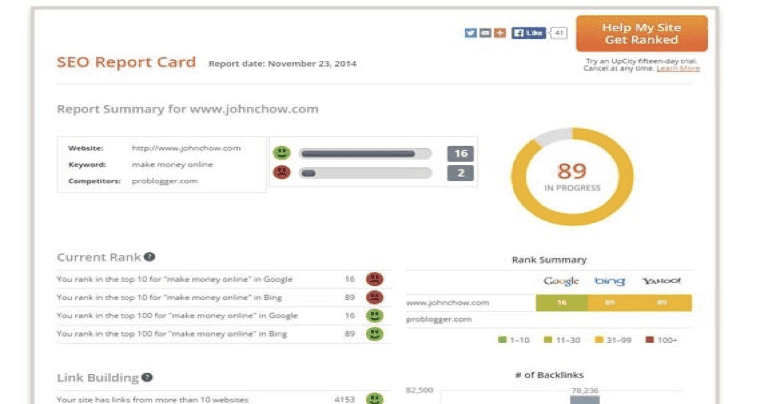Click the 16 passed count badge

coord(460,154)
